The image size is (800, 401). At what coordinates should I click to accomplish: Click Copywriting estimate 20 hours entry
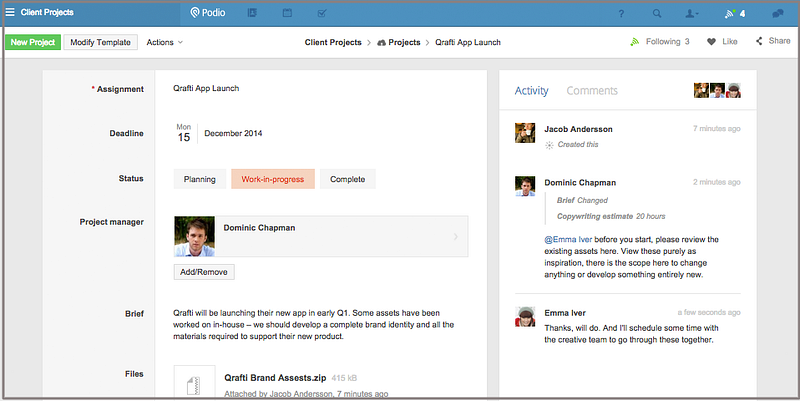pos(611,216)
